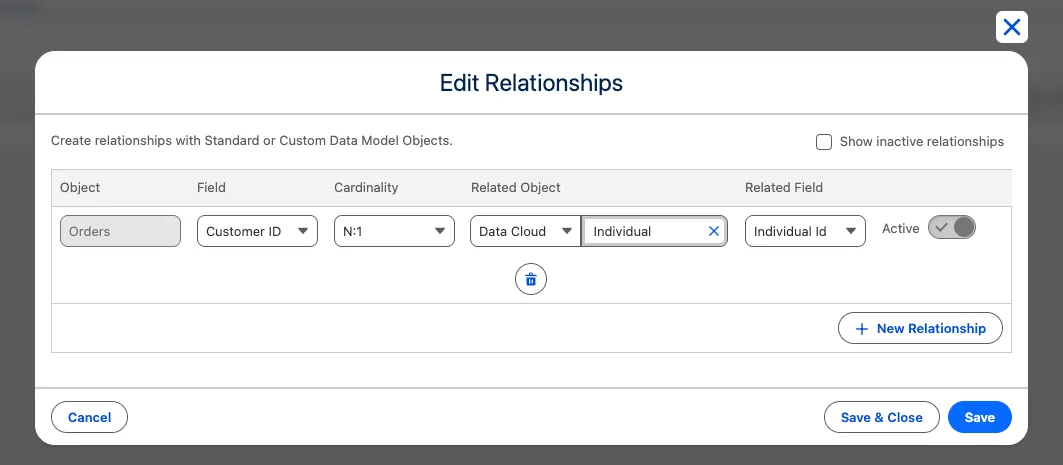Close the Edit Relationships dialog with X
Image resolution: width=1063 pixels, height=465 pixels.
tap(1012, 27)
